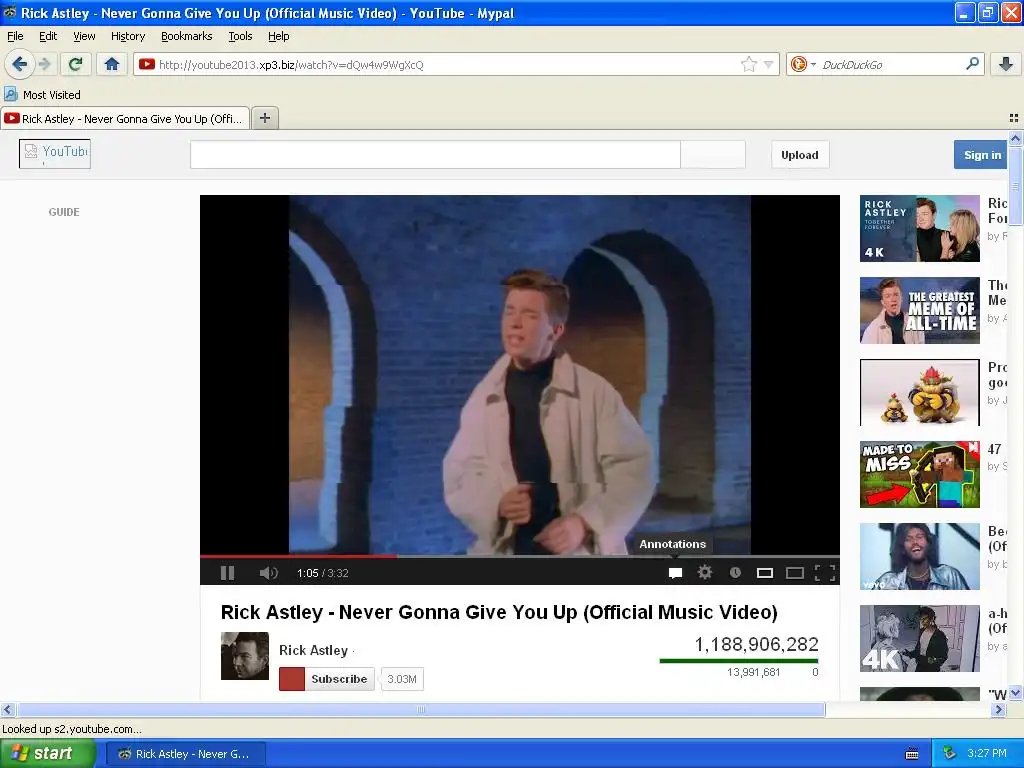This screenshot has height=768, width=1024.
Task: Click the DuckDuckGo search field
Action: coord(891,64)
